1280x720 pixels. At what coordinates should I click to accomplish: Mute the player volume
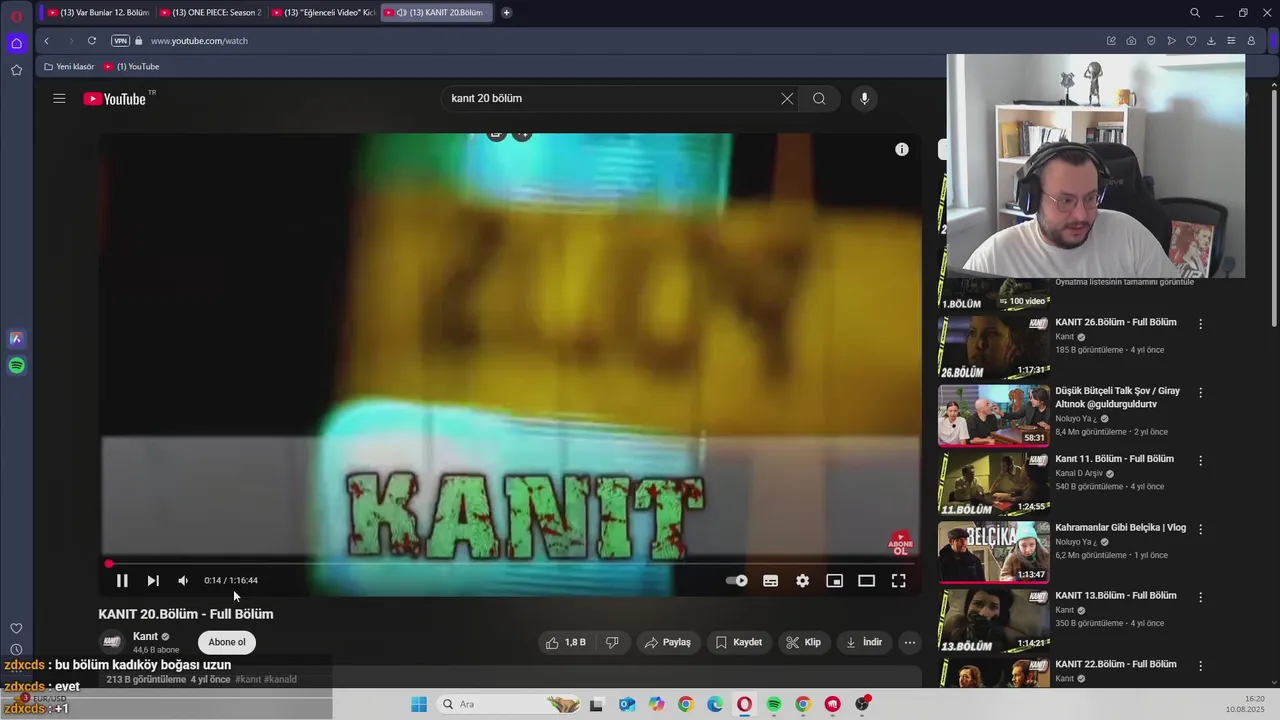coord(183,580)
